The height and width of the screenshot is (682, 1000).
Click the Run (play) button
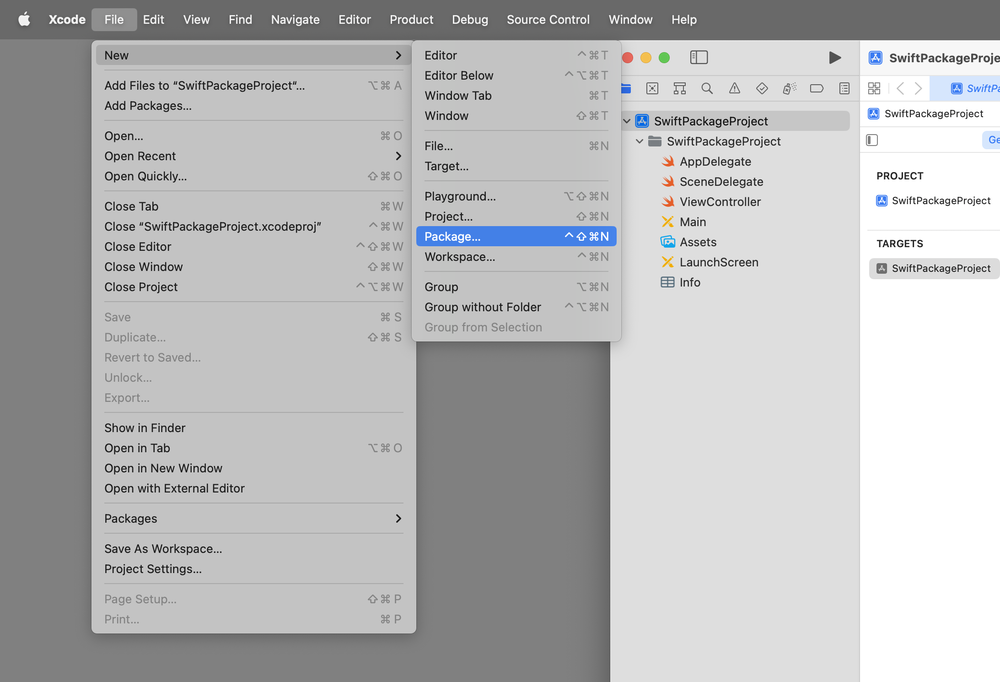[x=835, y=58]
